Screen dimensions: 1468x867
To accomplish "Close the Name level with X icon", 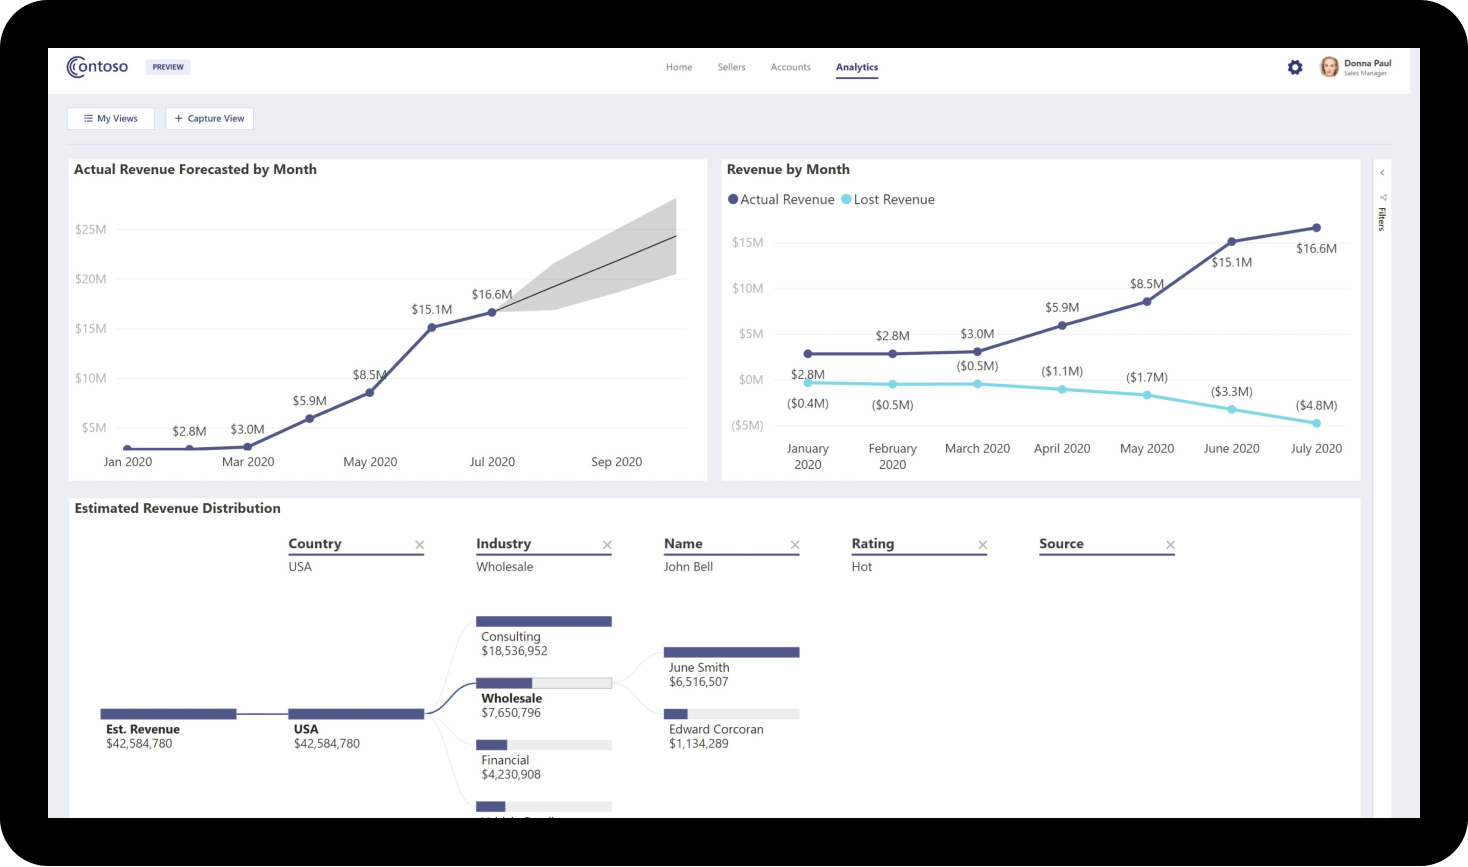I will (x=795, y=545).
